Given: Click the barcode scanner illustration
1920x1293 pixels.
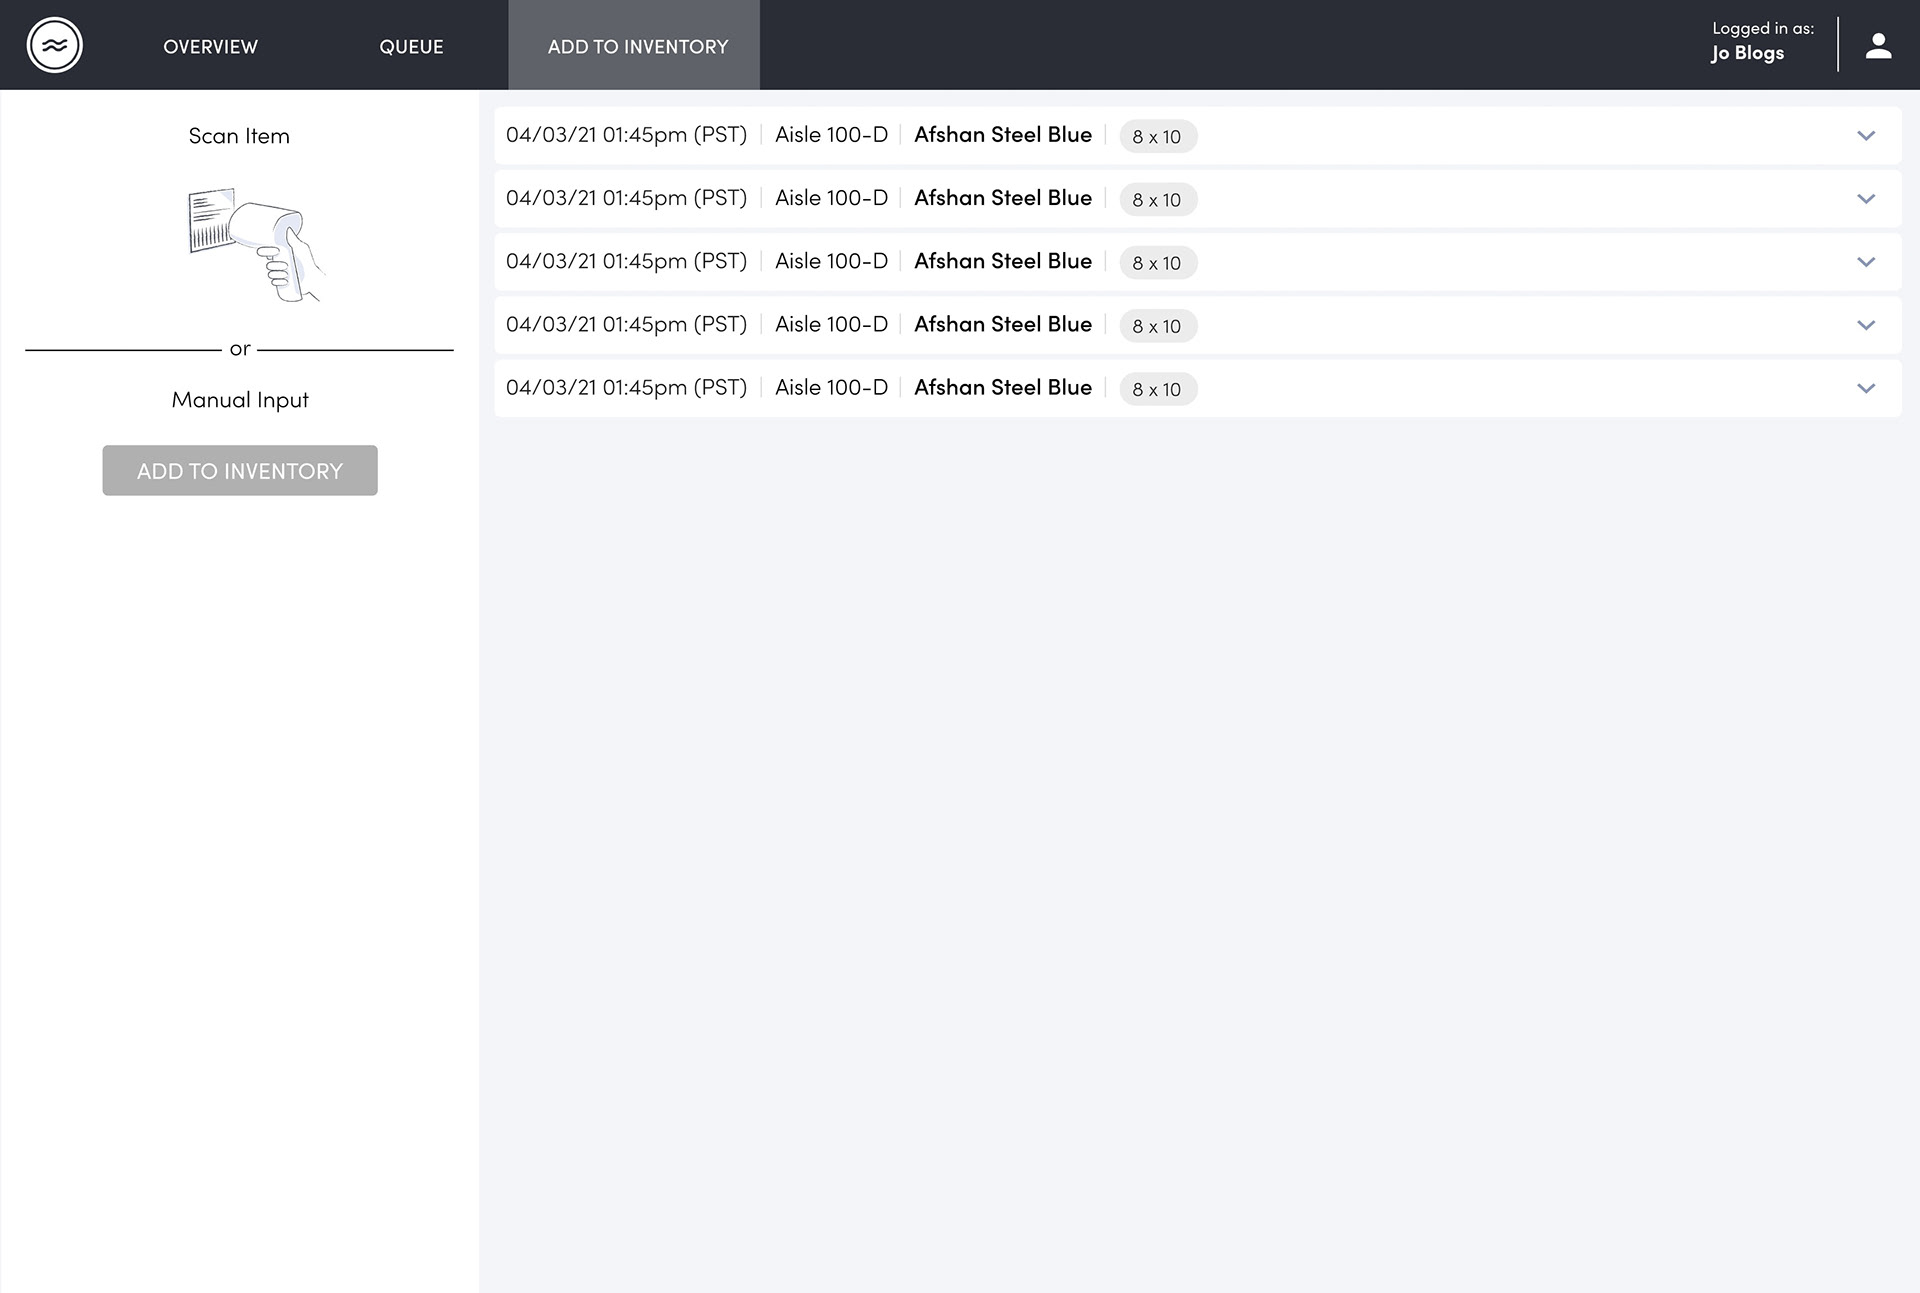Looking at the screenshot, I should [257, 244].
